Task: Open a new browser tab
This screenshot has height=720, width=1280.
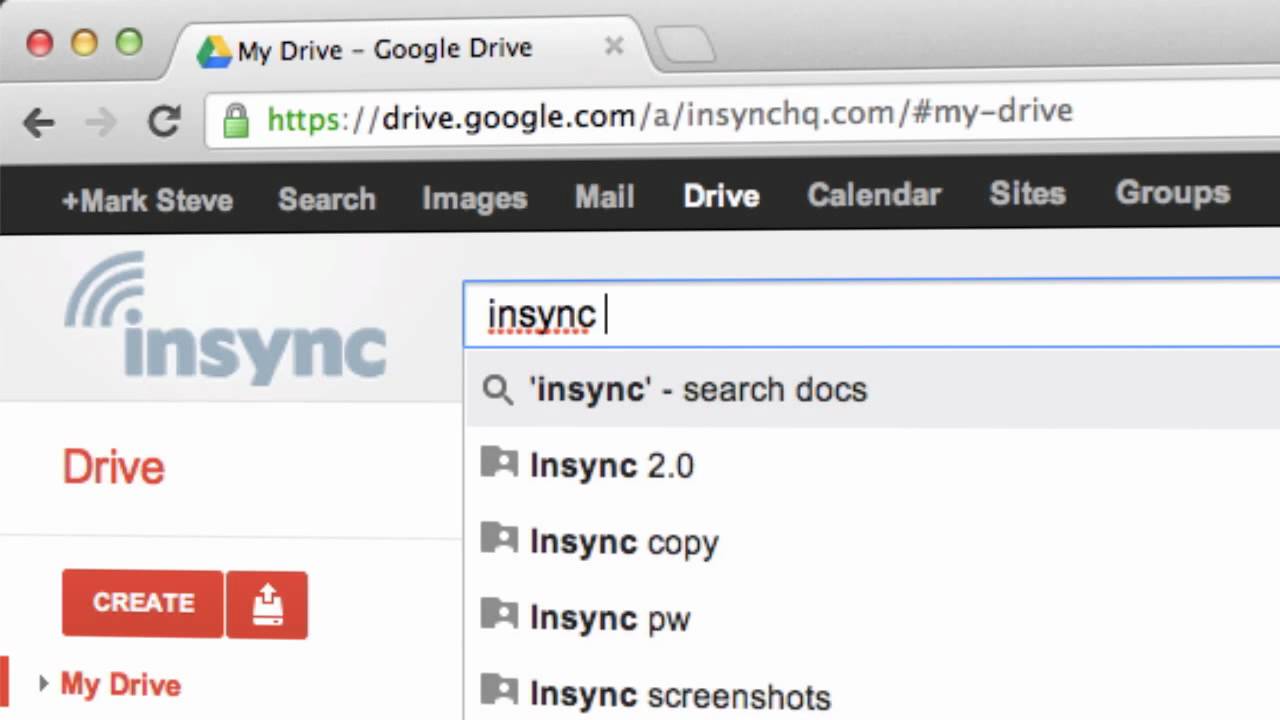Action: [x=686, y=46]
